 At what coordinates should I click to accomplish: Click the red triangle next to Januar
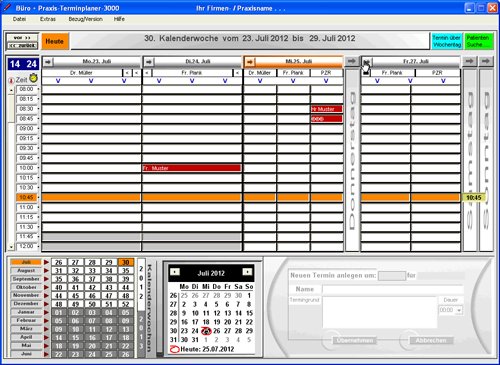tap(46, 312)
